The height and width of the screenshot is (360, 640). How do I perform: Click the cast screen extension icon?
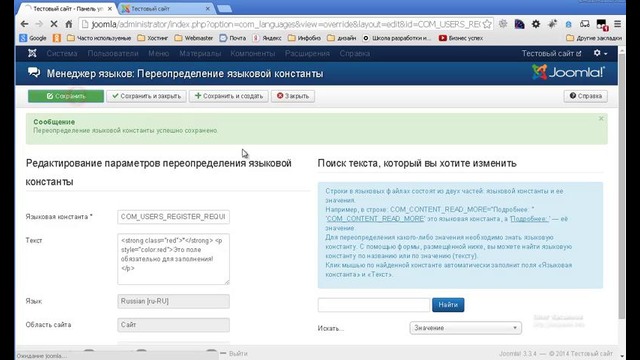[x=585, y=24]
